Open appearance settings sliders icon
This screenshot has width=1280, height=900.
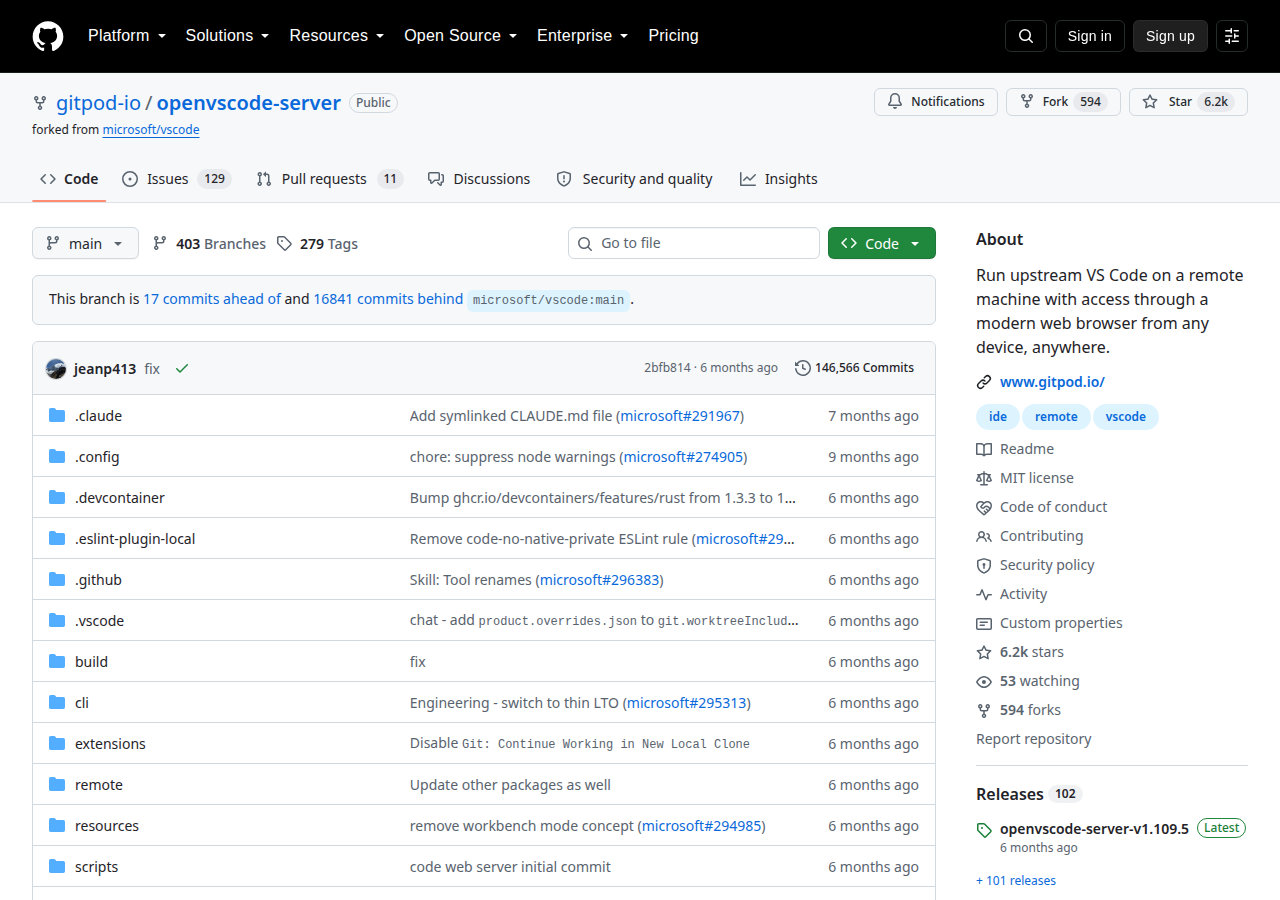(x=1232, y=36)
